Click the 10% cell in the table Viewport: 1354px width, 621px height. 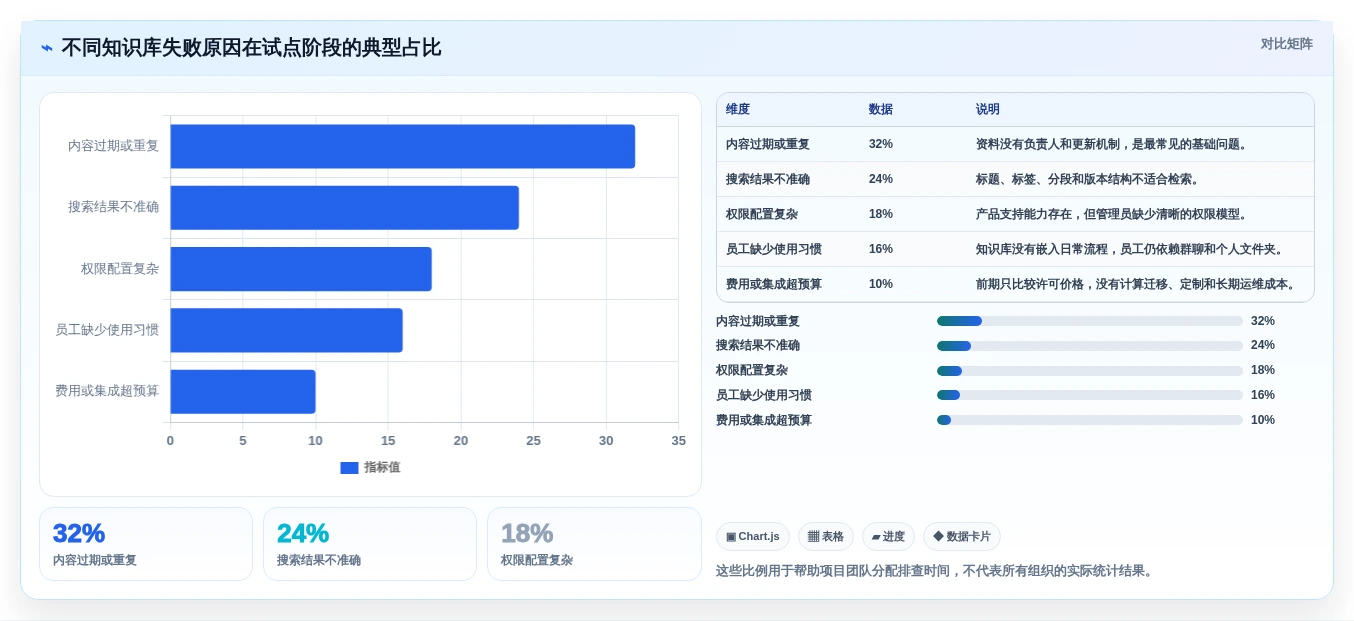[881, 284]
